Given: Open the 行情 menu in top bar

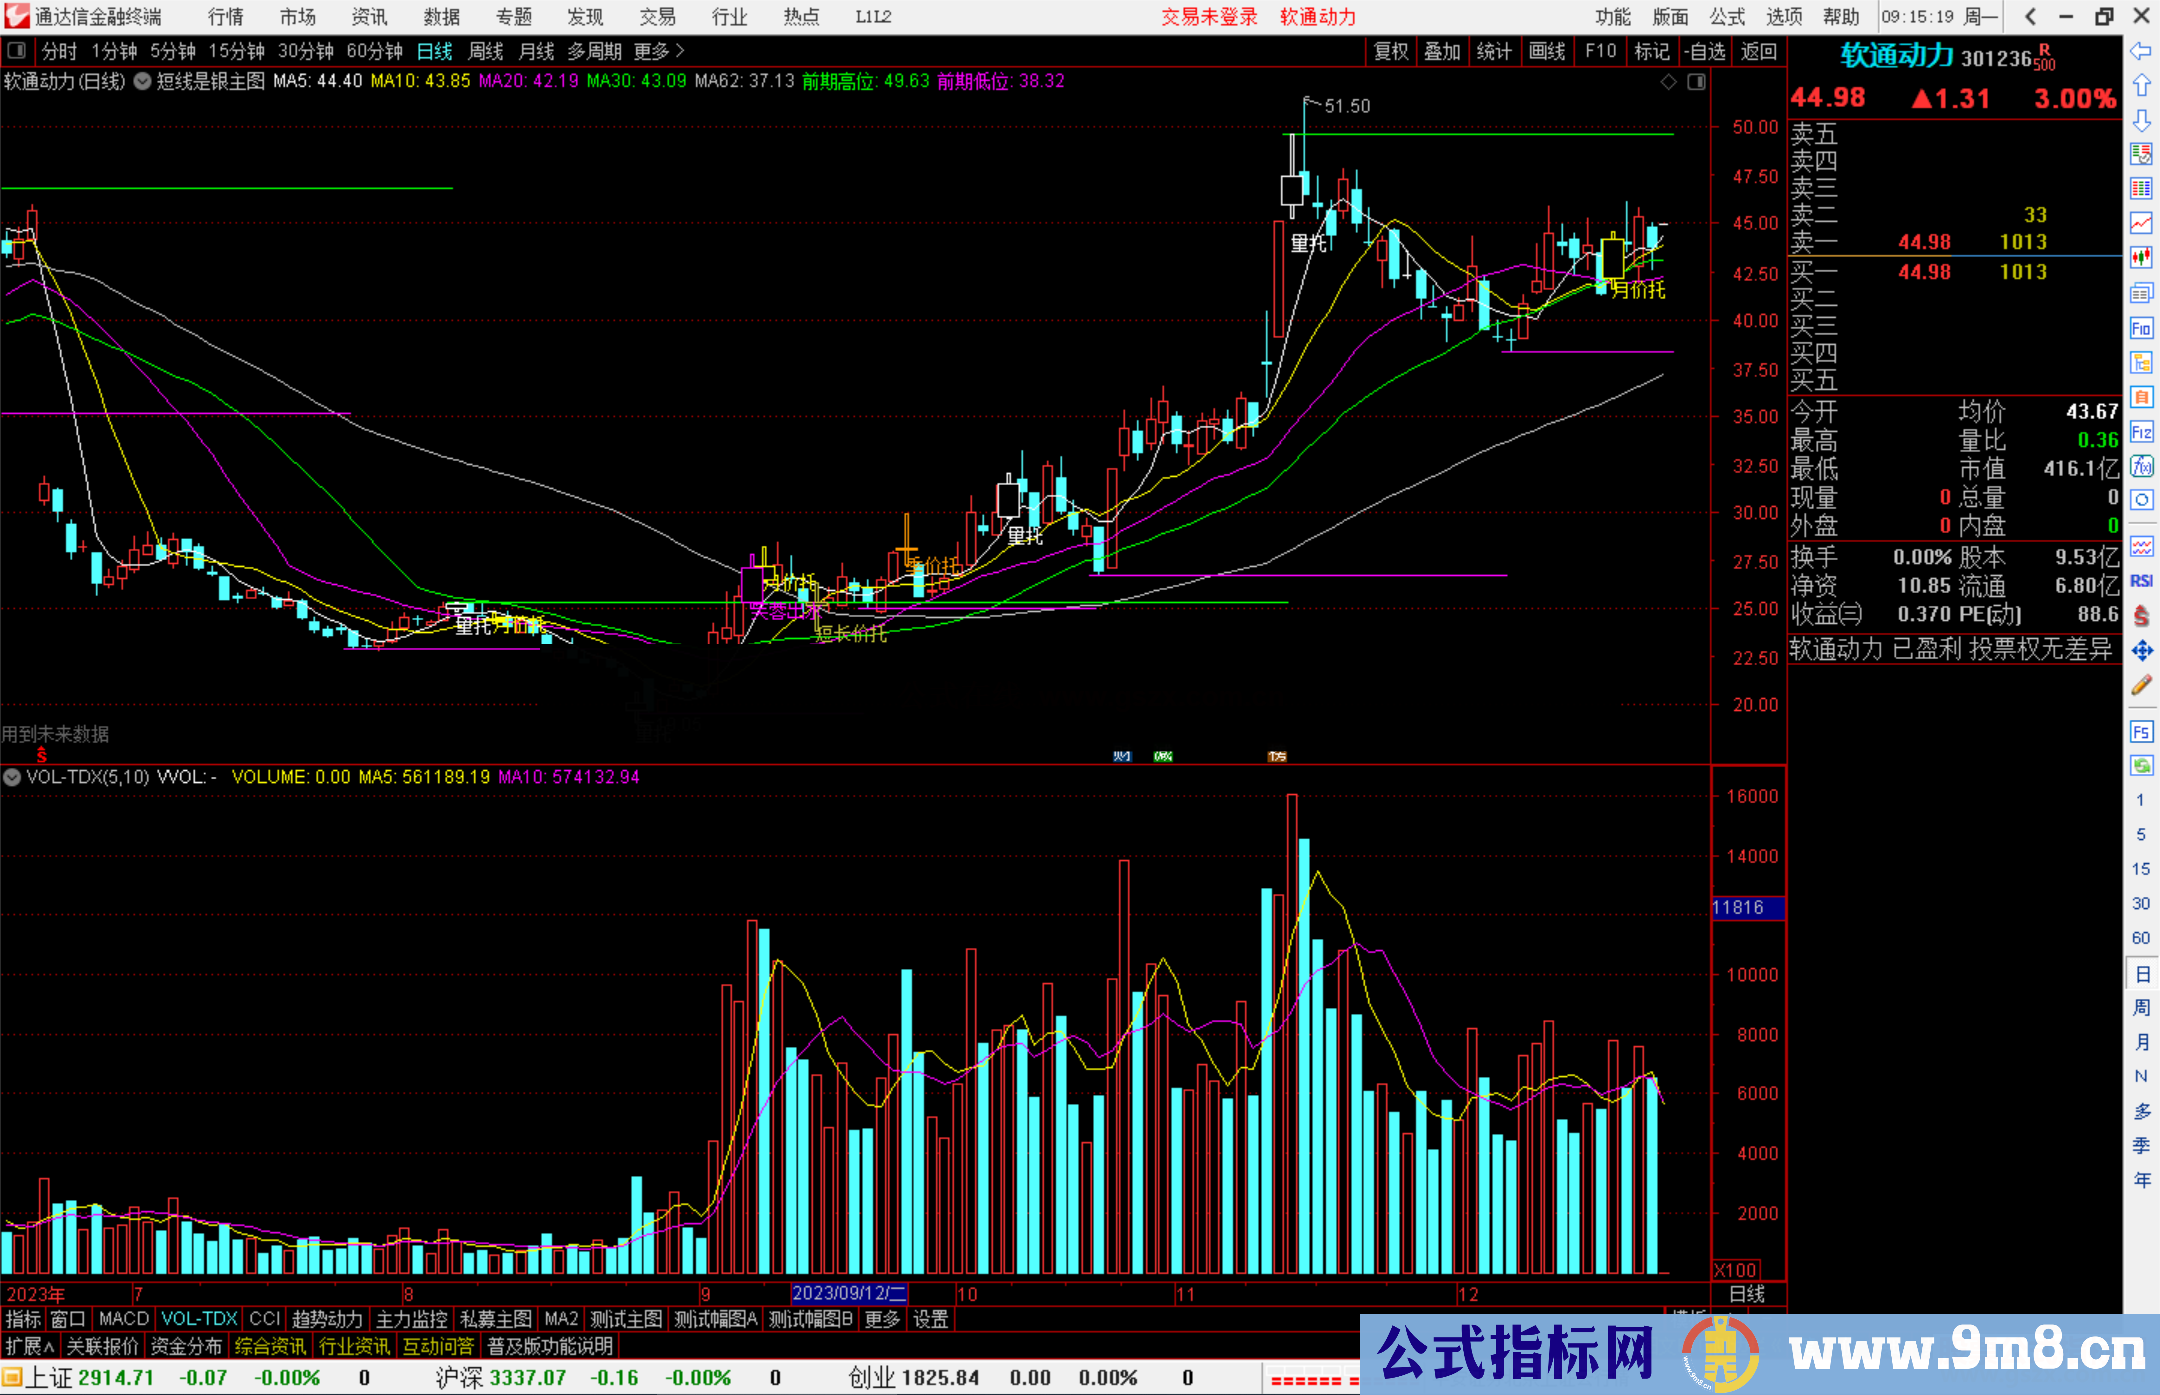Looking at the screenshot, I should coord(225,17).
